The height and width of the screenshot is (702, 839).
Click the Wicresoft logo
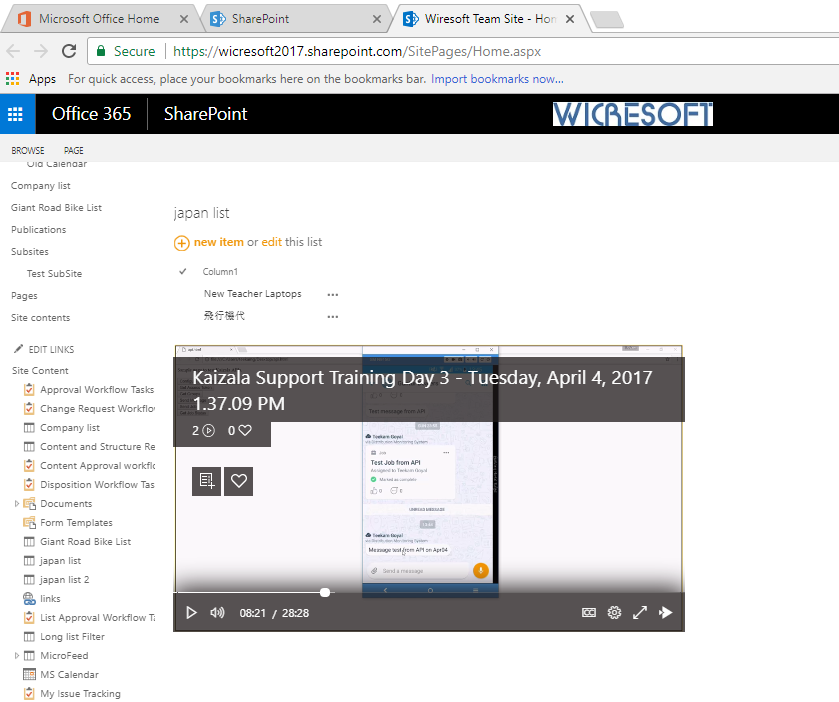click(632, 114)
